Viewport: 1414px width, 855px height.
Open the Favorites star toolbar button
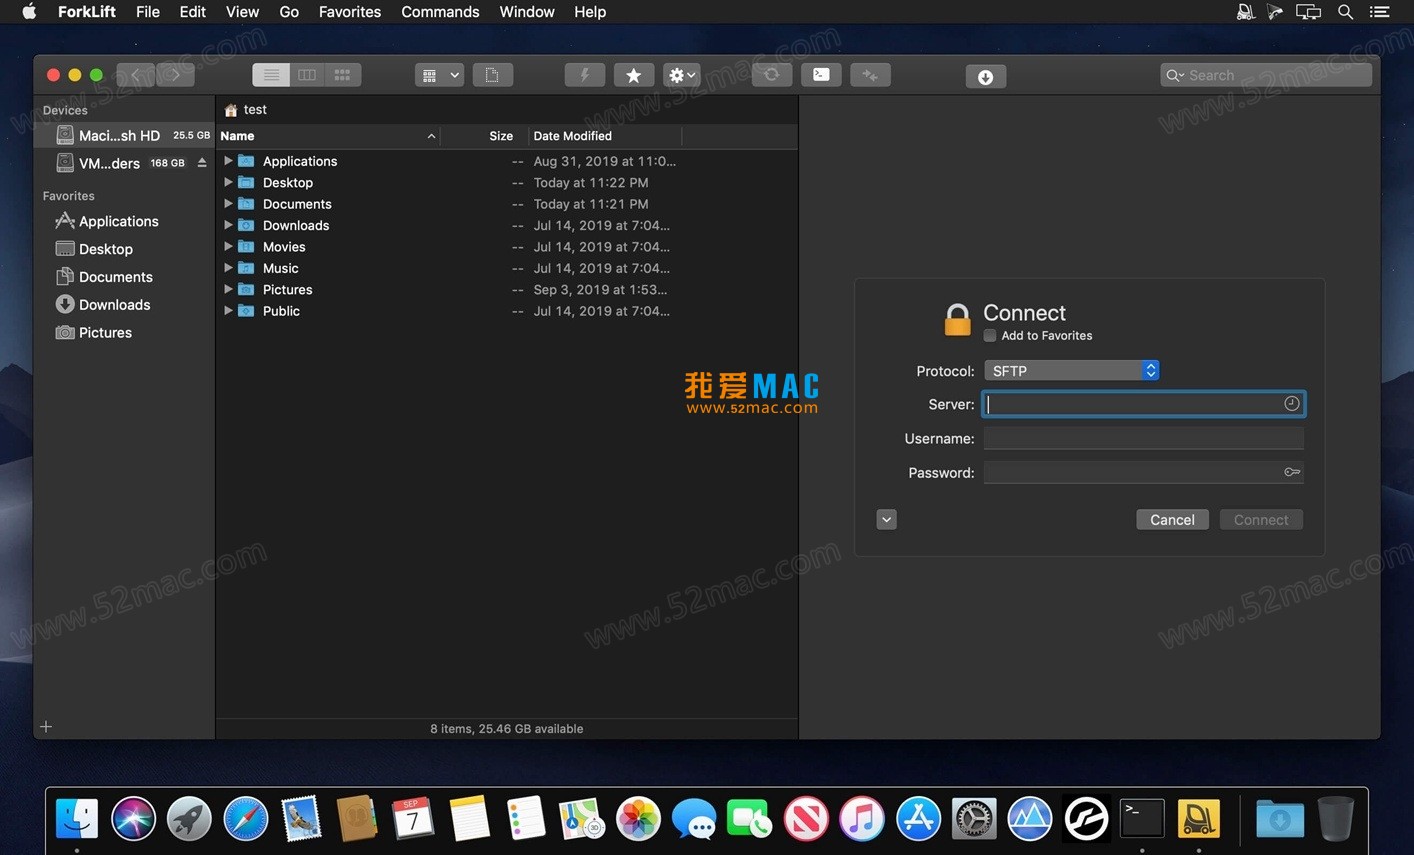633,75
